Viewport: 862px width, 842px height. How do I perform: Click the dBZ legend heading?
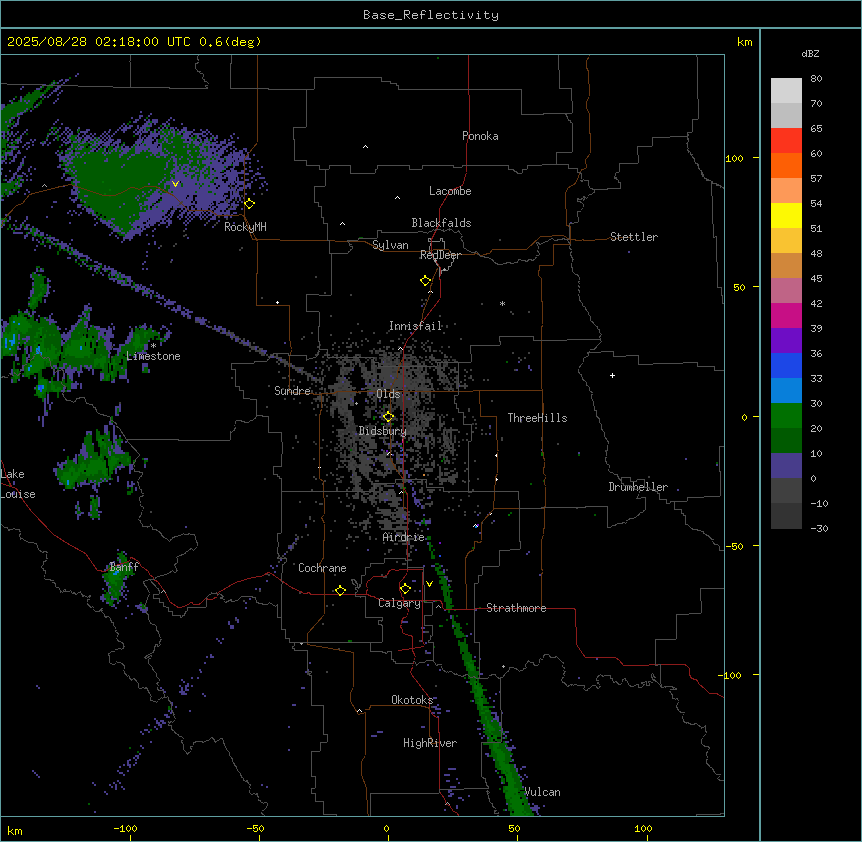(x=810, y=53)
